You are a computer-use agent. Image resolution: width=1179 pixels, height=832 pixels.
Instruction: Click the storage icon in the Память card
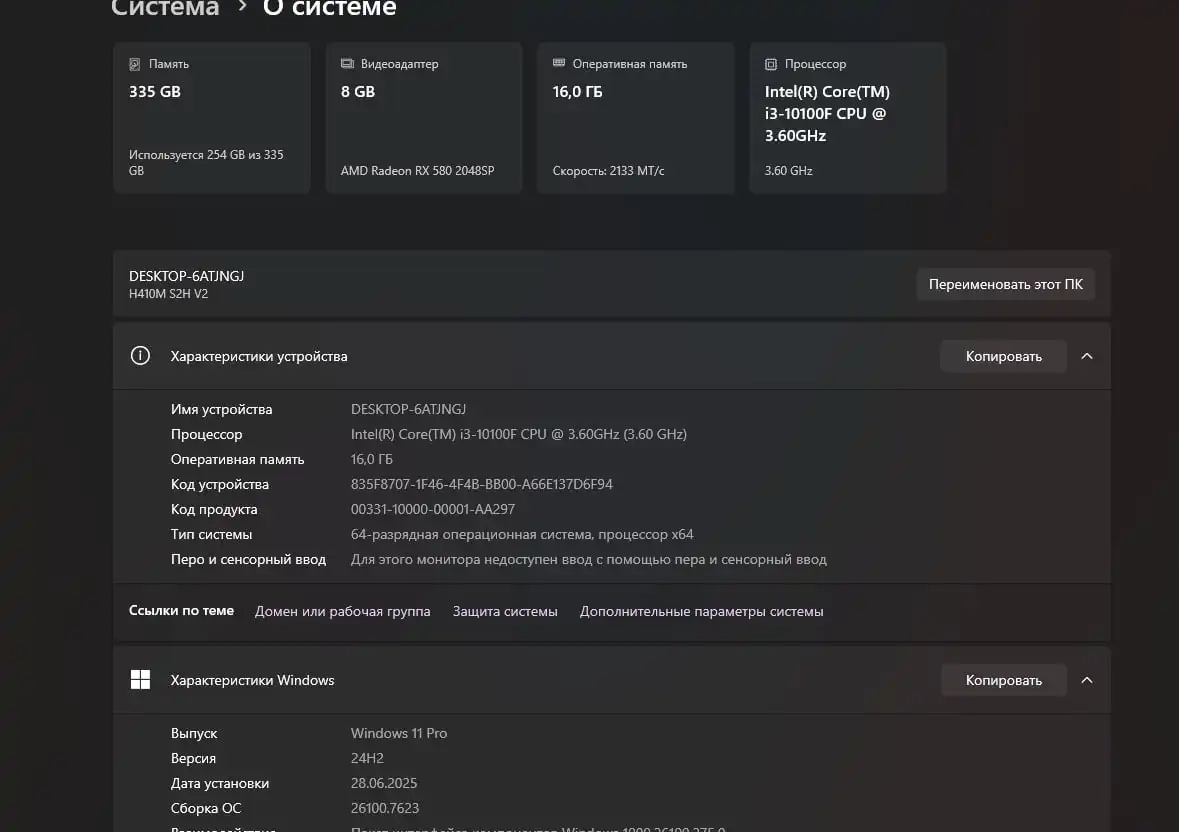click(135, 64)
